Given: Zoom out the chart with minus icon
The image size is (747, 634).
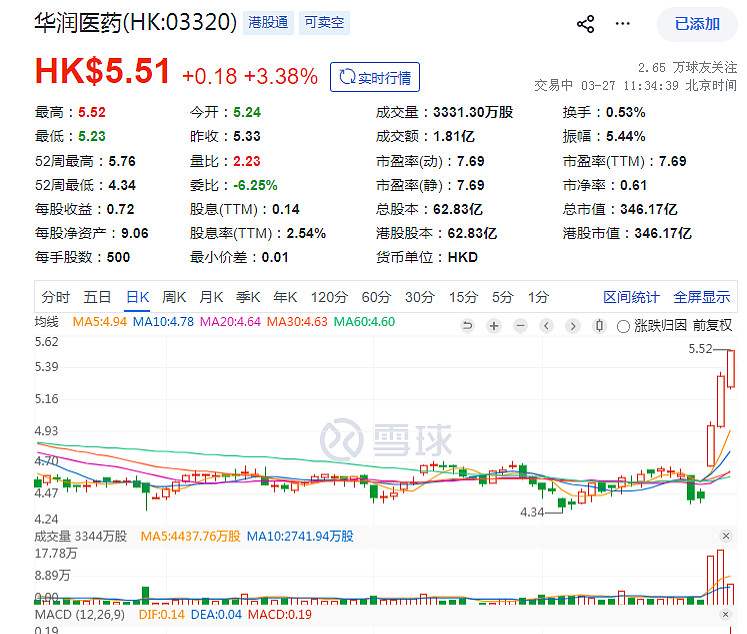Looking at the screenshot, I should (521, 326).
